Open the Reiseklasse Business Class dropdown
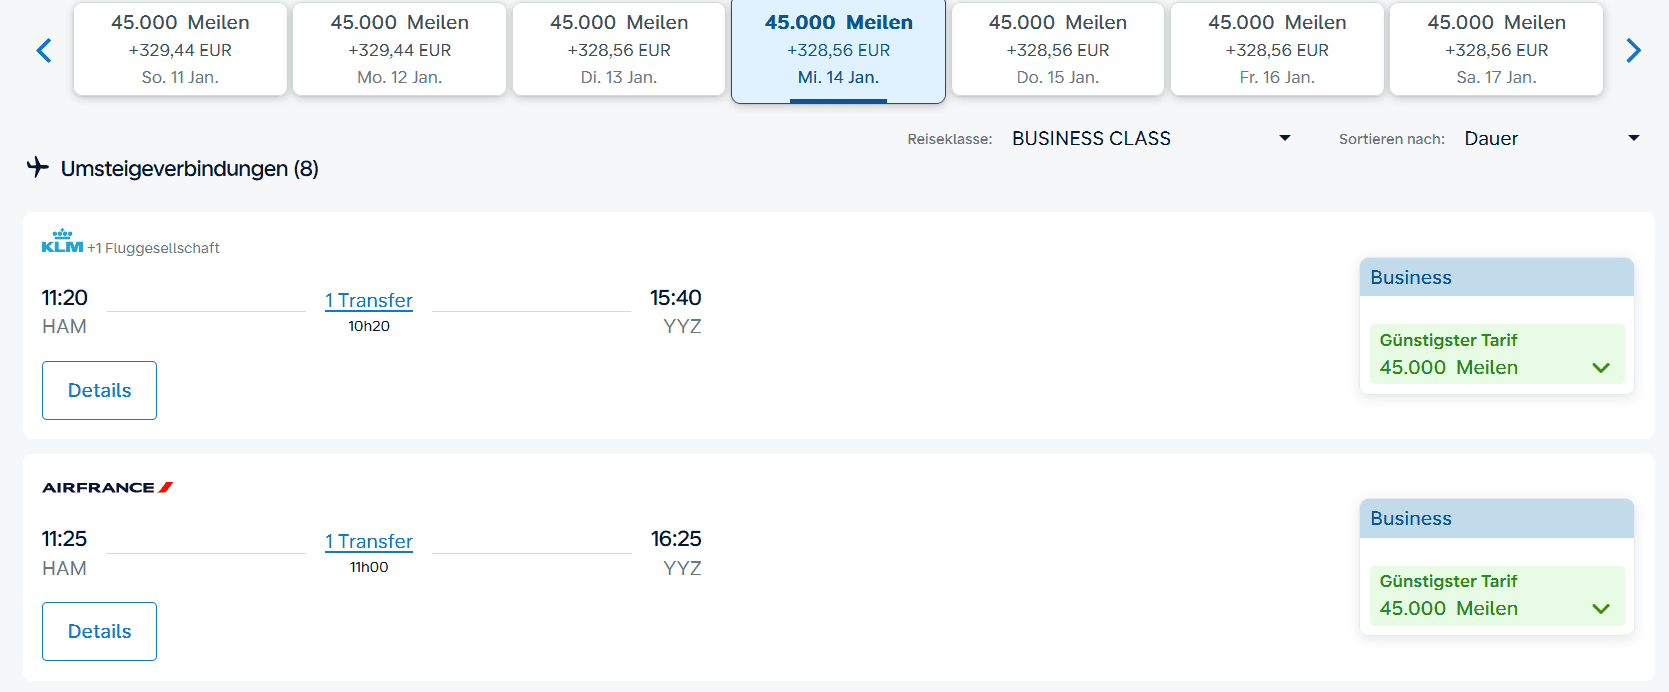The image size is (1669, 692). click(1150, 139)
